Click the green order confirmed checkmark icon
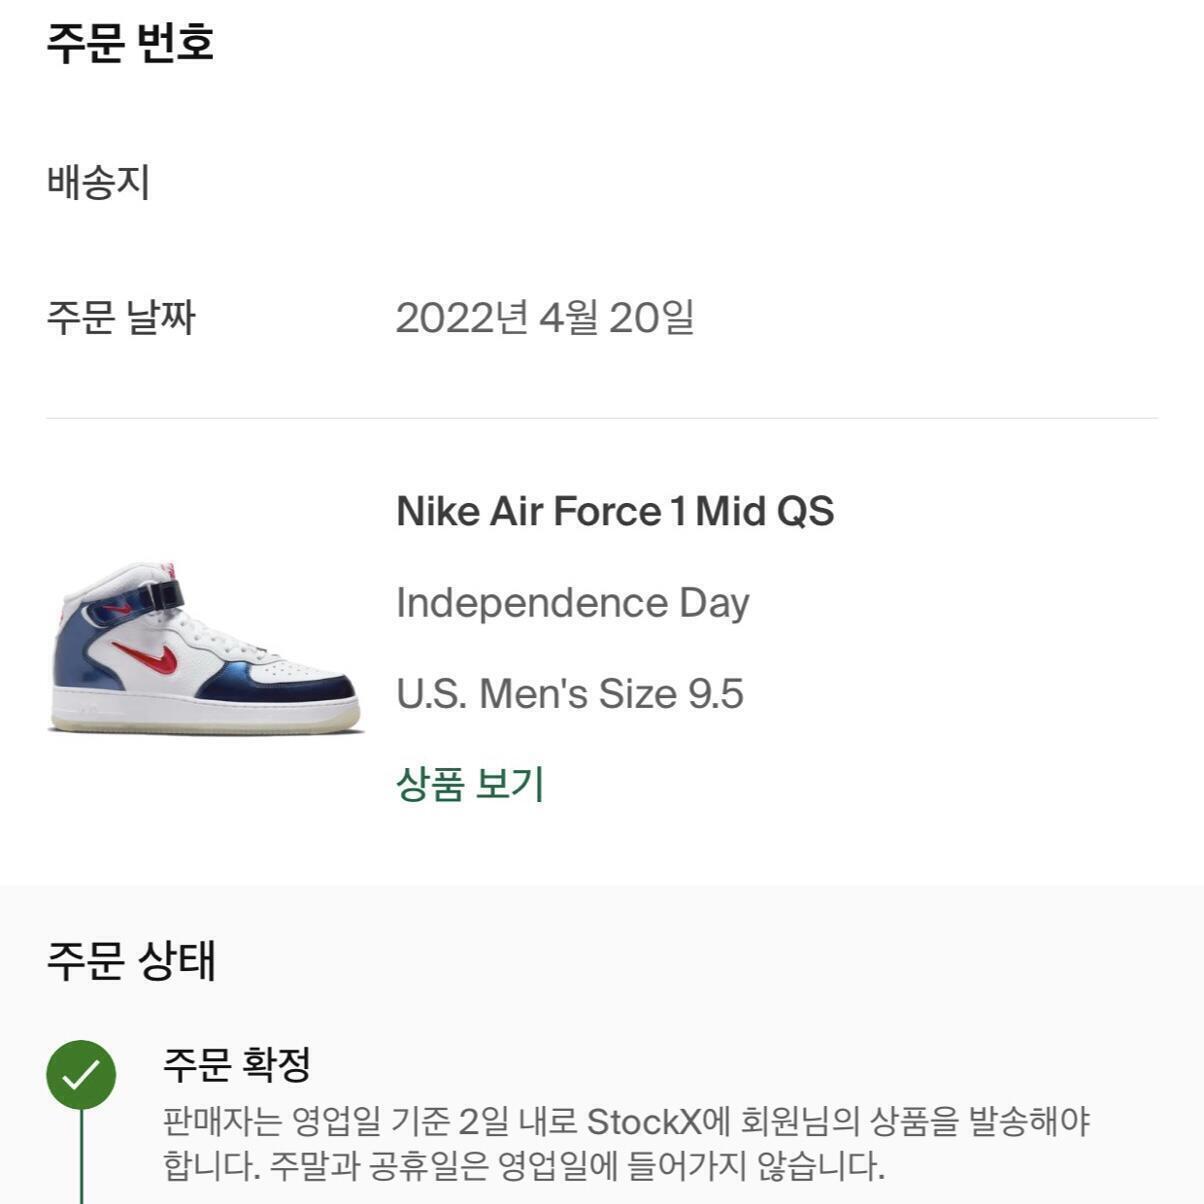This screenshot has height=1204, width=1204. [81, 1075]
